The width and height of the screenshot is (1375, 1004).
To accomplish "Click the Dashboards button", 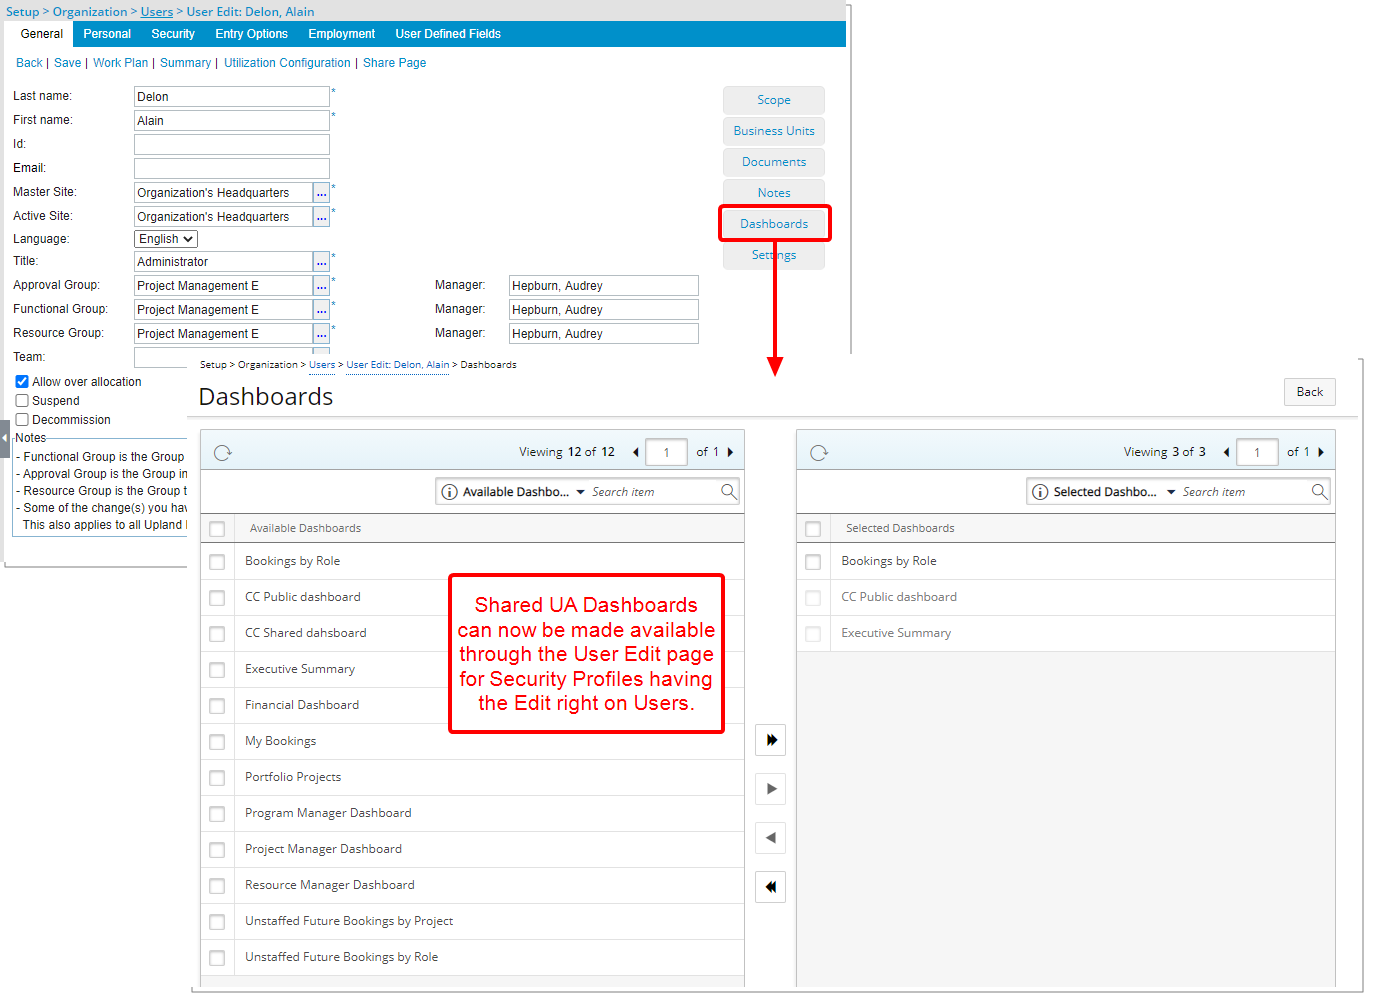I will 774,224.
